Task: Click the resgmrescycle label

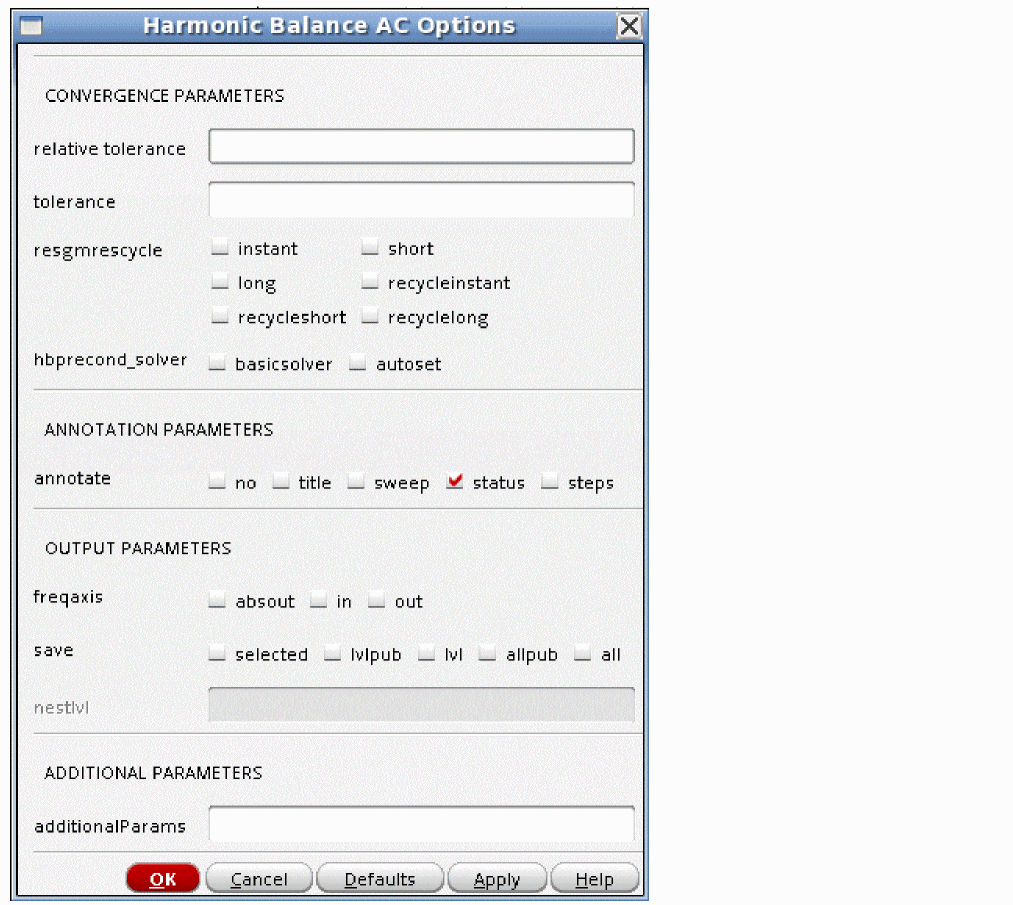Action: [98, 250]
